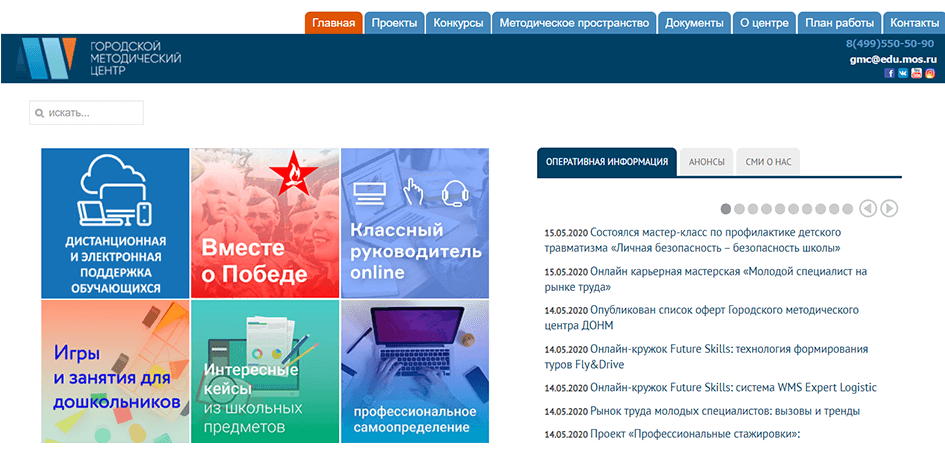Open Классный руководитель online tile
This screenshot has height=449, width=945.
[415, 223]
